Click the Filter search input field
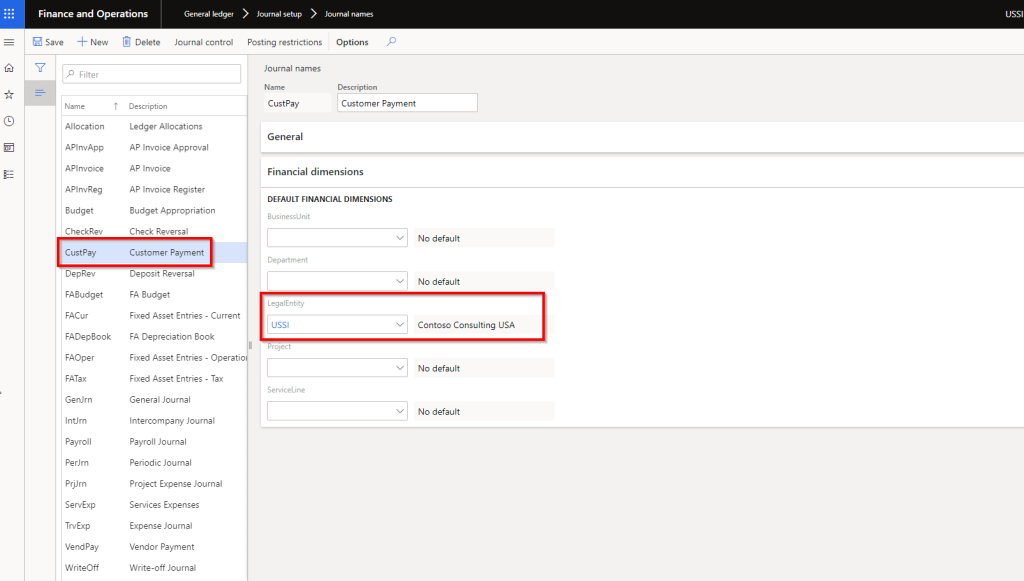 point(157,74)
